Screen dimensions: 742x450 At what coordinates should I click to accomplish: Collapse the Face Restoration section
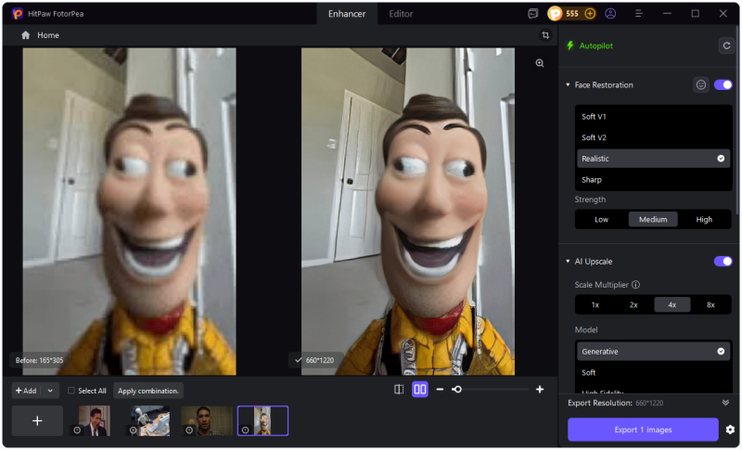[x=568, y=85]
